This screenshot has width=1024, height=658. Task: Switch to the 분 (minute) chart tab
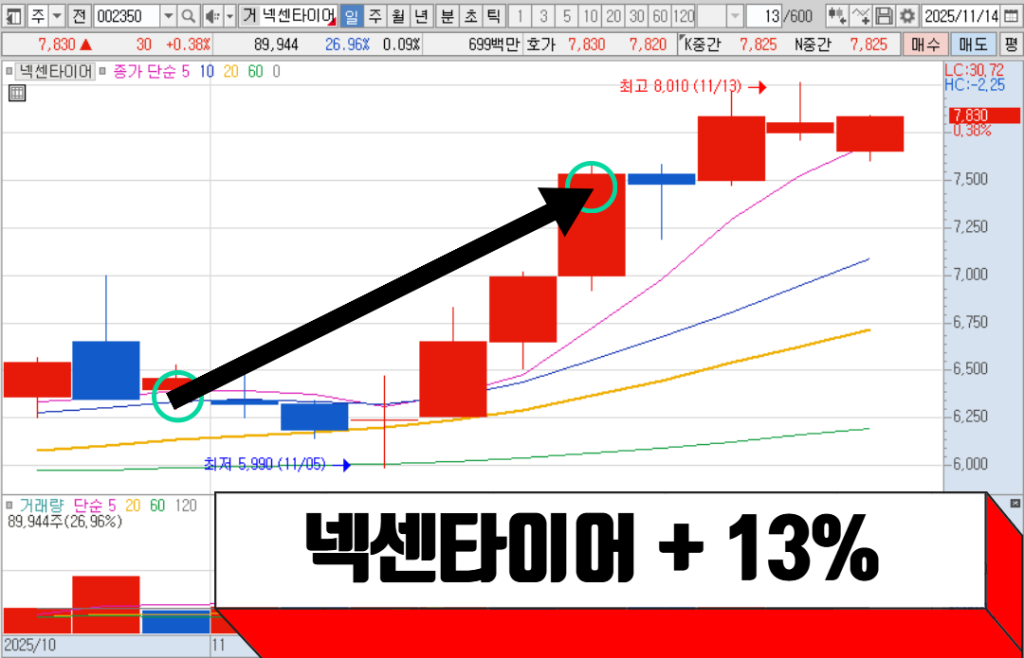tap(447, 17)
